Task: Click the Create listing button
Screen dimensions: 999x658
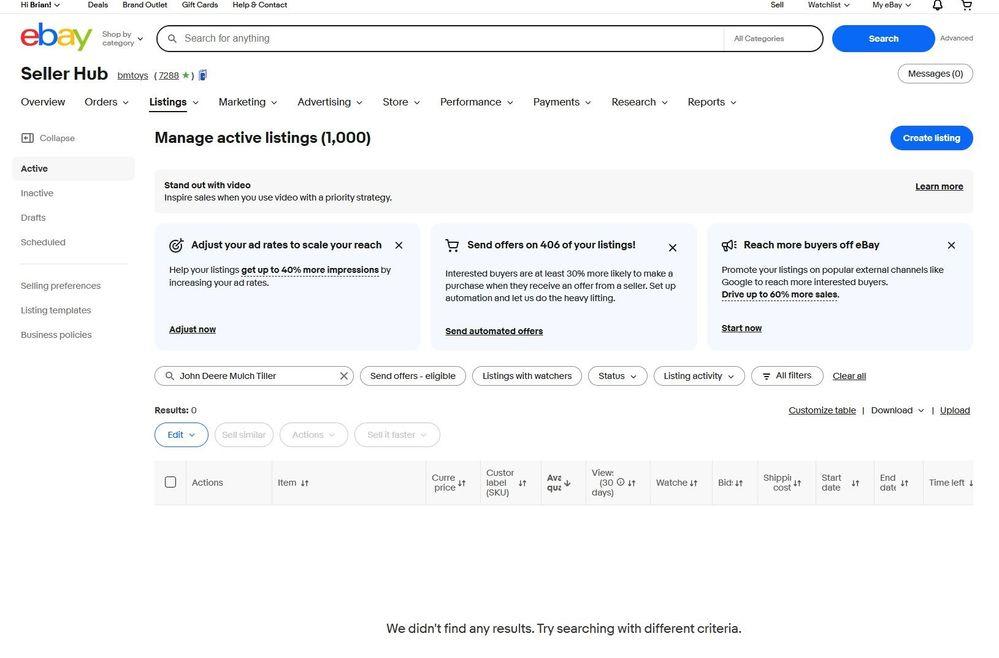Action: pyautogui.click(x=931, y=138)
